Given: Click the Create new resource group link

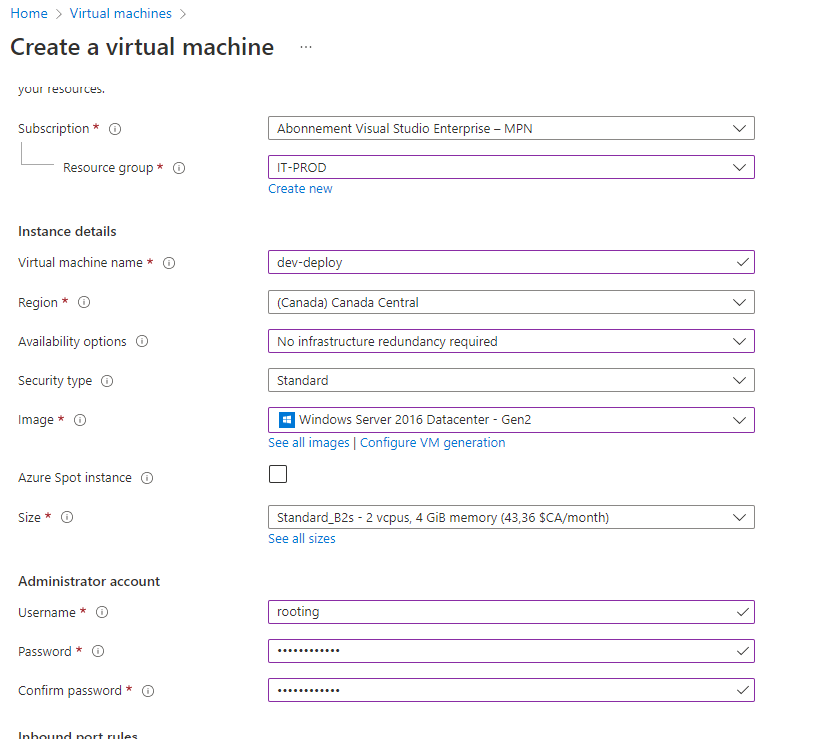Looking at the screenshot, I should coord(300,189).
